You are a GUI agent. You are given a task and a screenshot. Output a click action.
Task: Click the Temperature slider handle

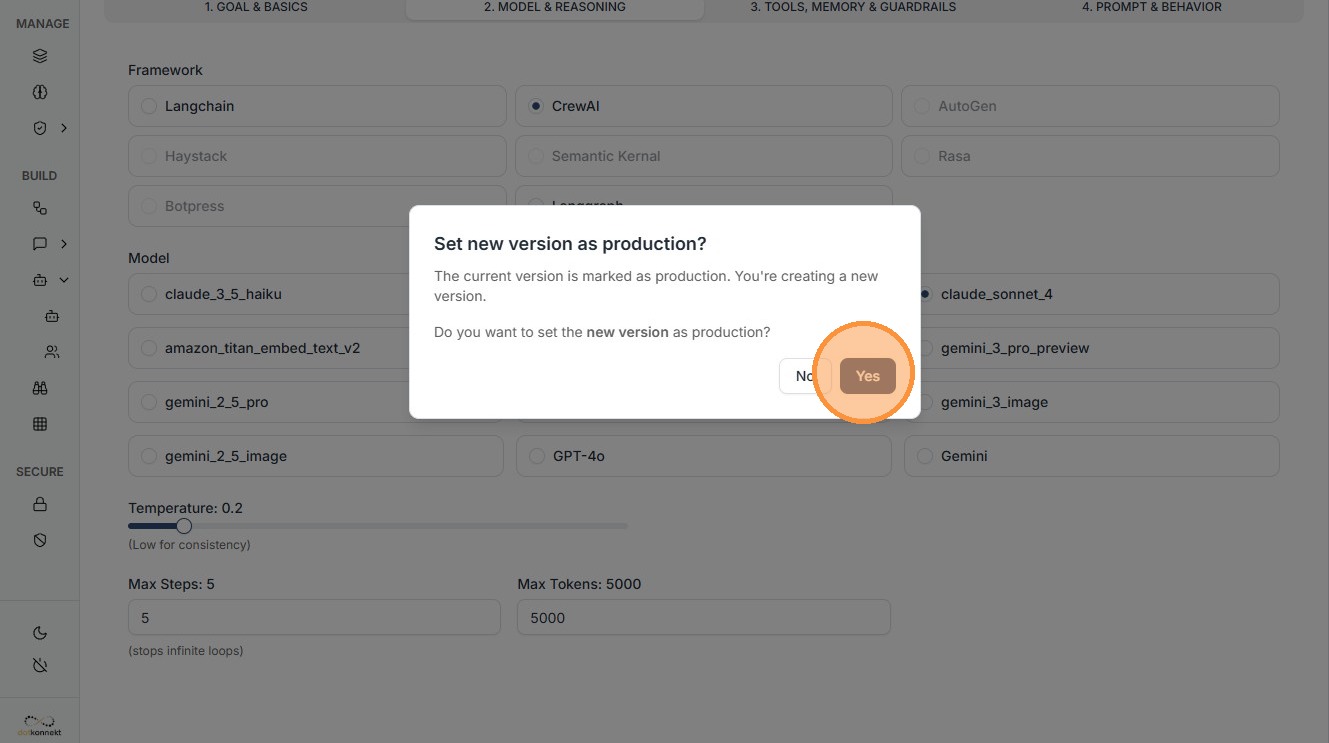click(x=184, y=526)
